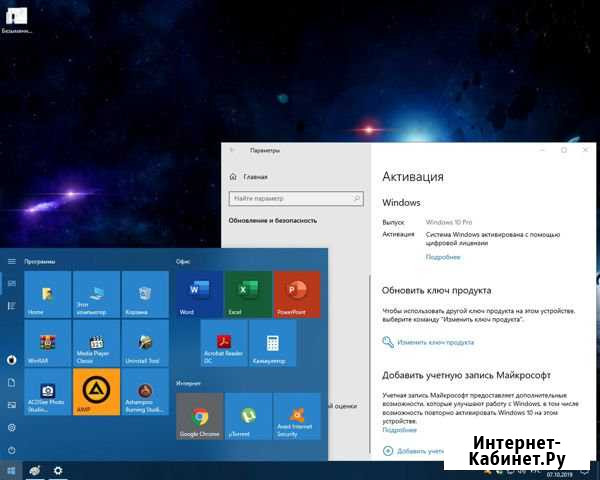Viewport: 600px width, 480px height.
Task: Click the Офис group header
Action: click(x=183, y=261)
